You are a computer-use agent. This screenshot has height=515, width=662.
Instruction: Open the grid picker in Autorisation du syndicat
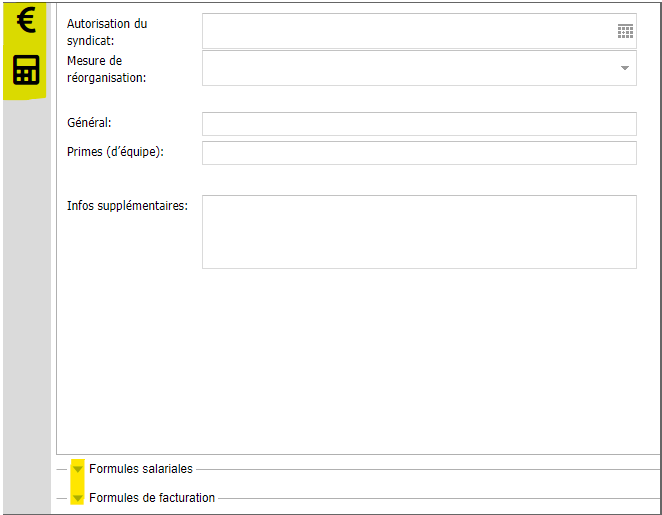pos(625,31)
